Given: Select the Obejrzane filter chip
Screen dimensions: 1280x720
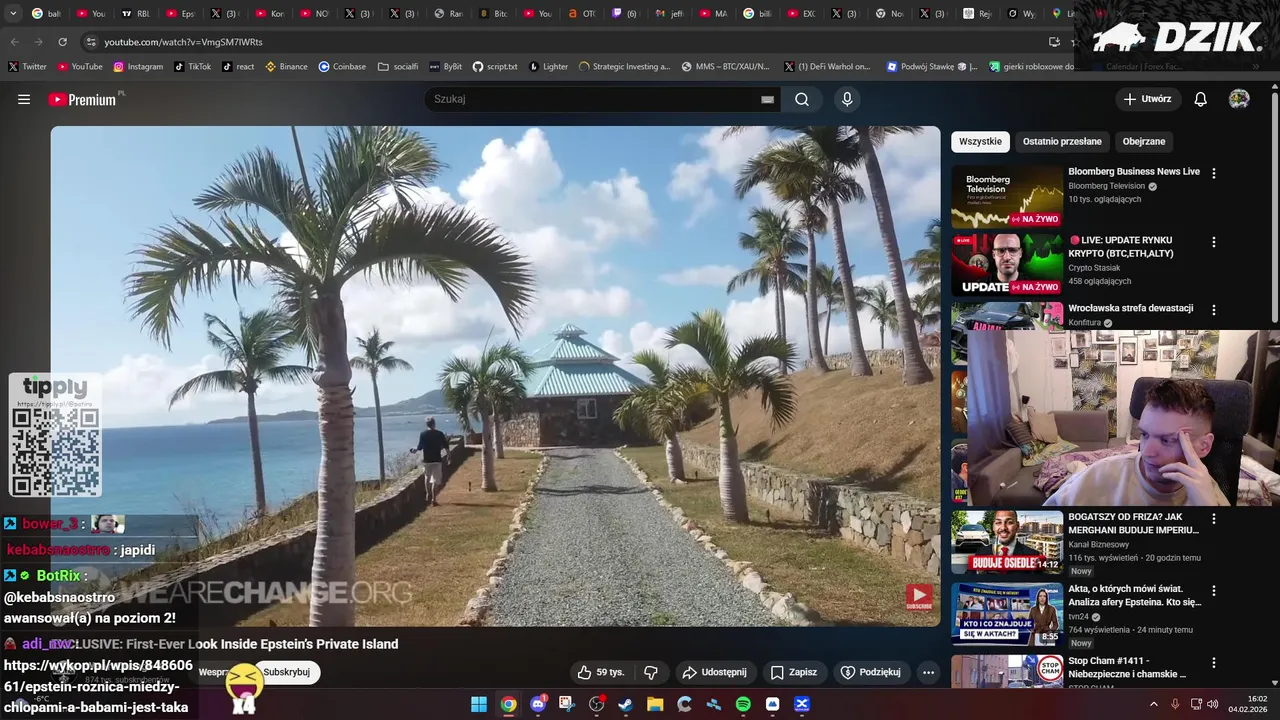Looking at the screenshot, I should pos(1144,141).
